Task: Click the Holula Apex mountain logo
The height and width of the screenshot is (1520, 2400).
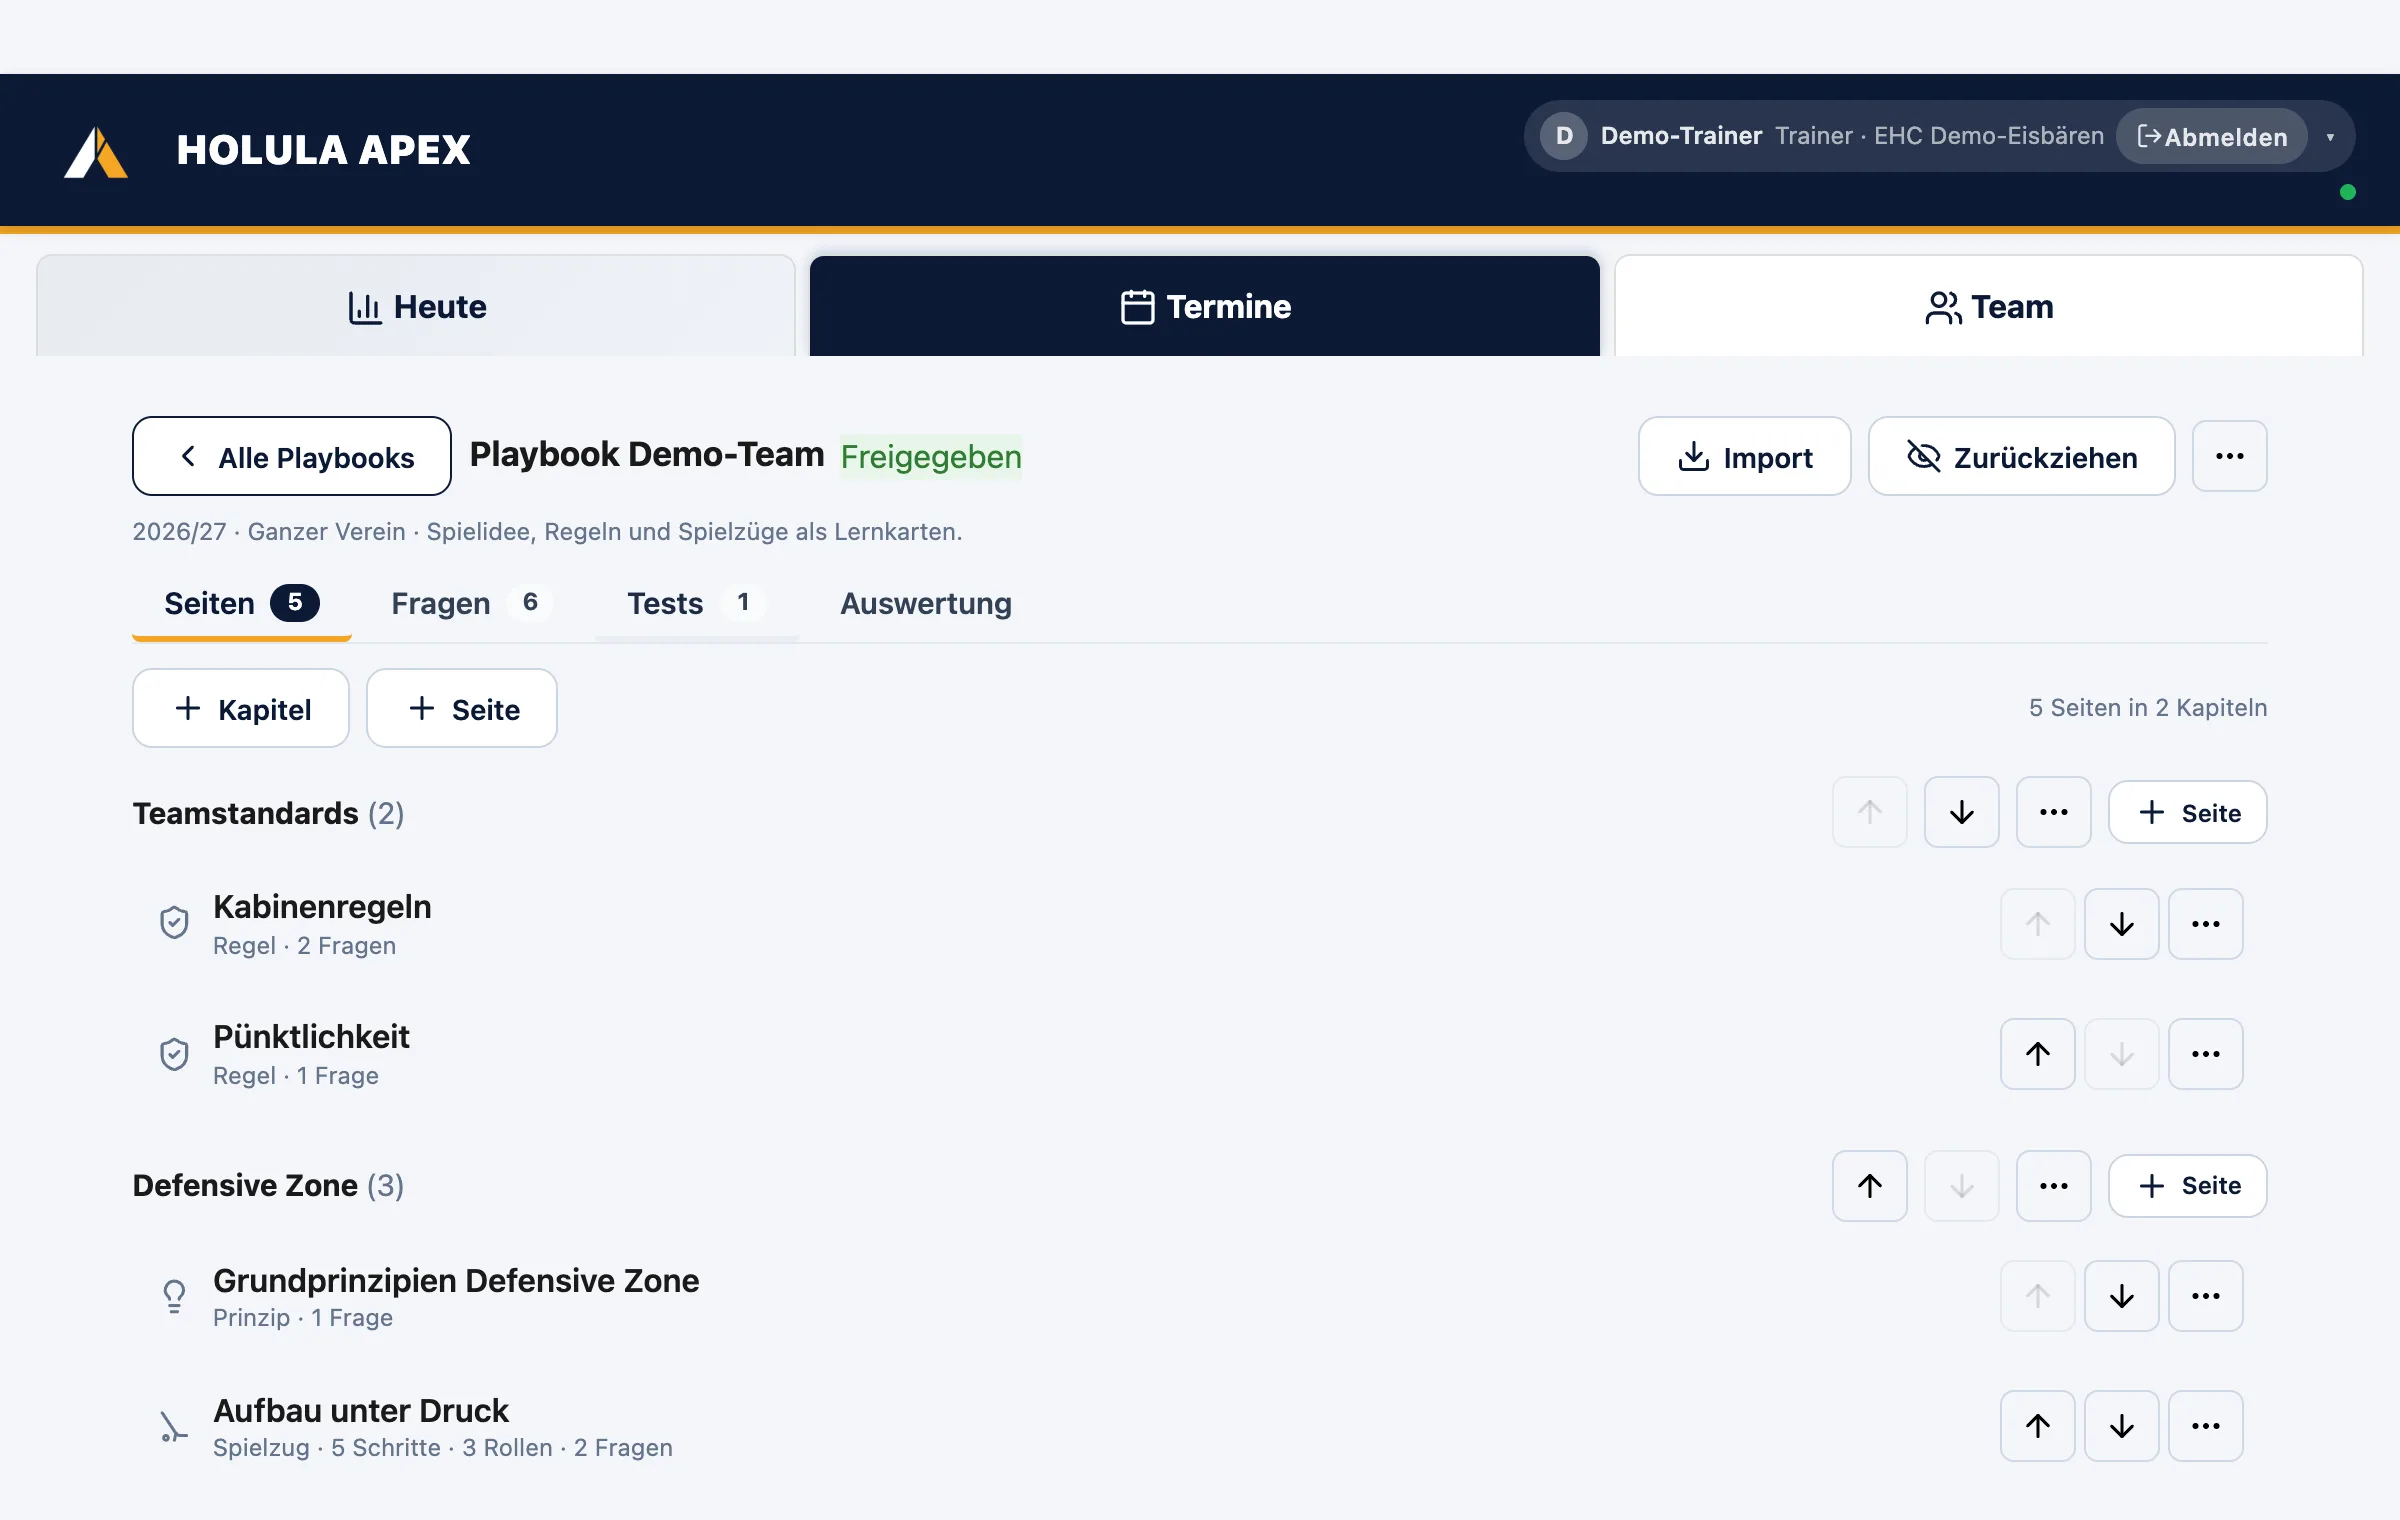Action: pyautogui.click(x=96, y=151)
